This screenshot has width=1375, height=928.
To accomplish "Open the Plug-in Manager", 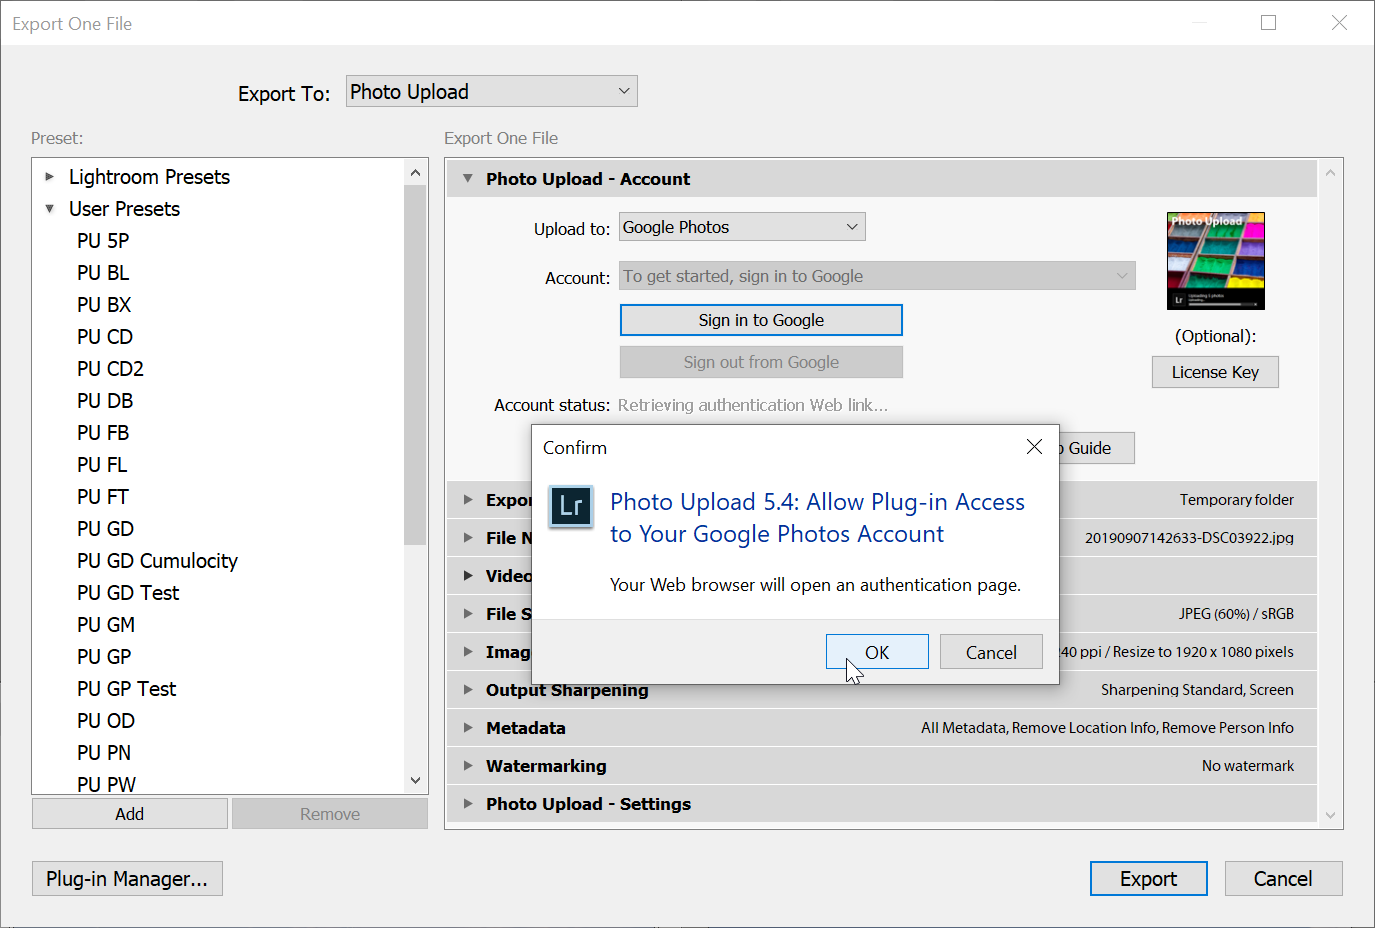I will (x=127, y=879).
